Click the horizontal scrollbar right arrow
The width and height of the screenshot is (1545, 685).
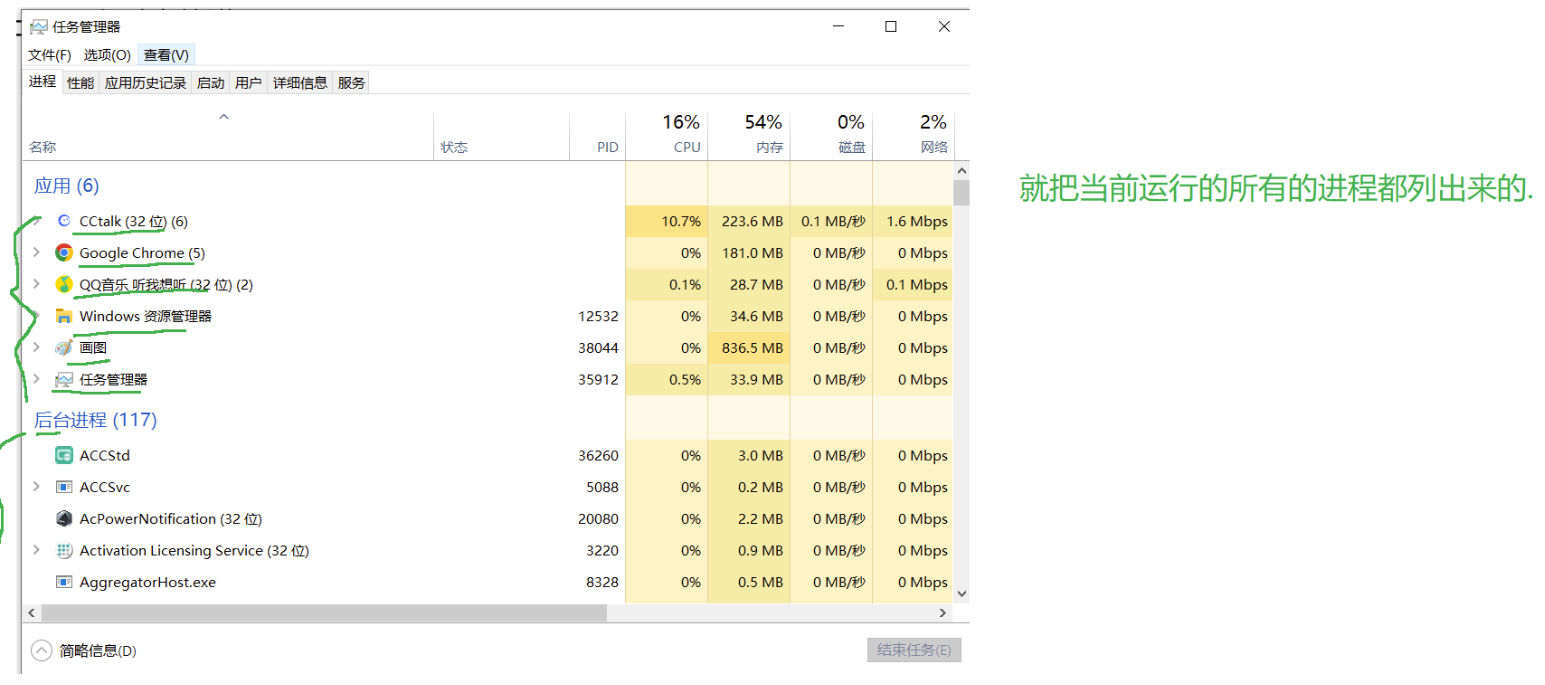(x=942, y=612)
